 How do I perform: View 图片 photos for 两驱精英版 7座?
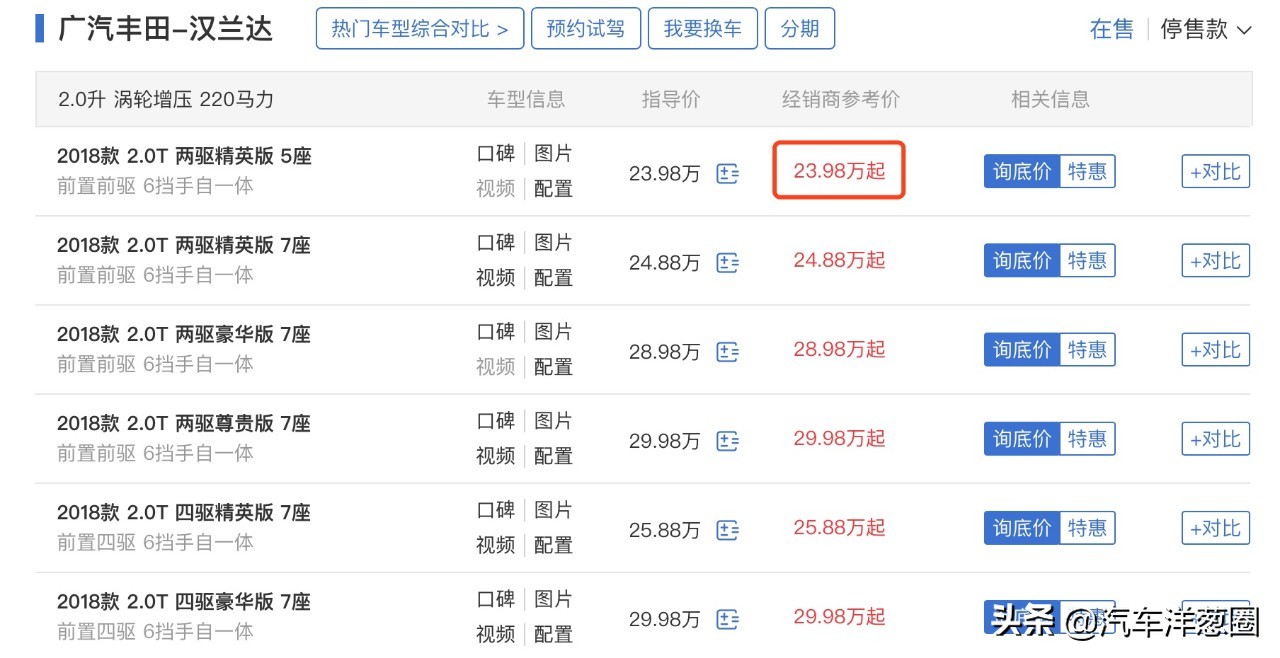[x=555, y=242]
